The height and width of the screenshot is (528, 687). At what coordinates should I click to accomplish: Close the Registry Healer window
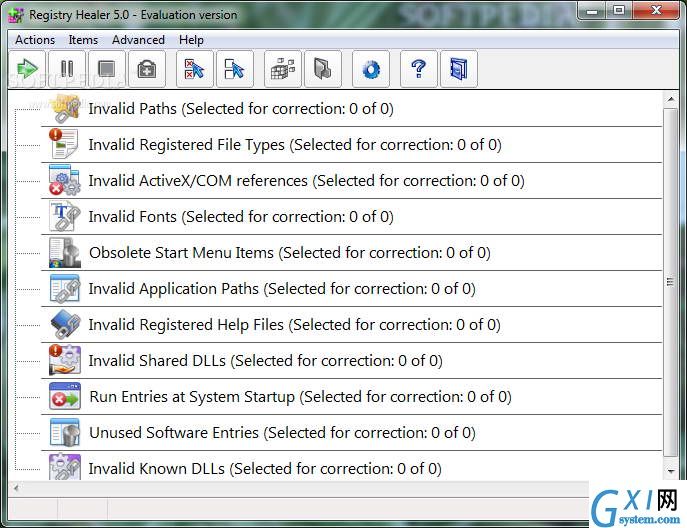656,11
